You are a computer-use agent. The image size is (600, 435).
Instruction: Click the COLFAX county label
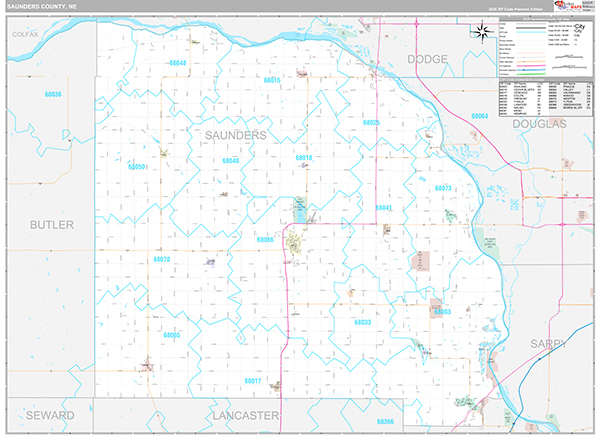[x=25, y=34]
